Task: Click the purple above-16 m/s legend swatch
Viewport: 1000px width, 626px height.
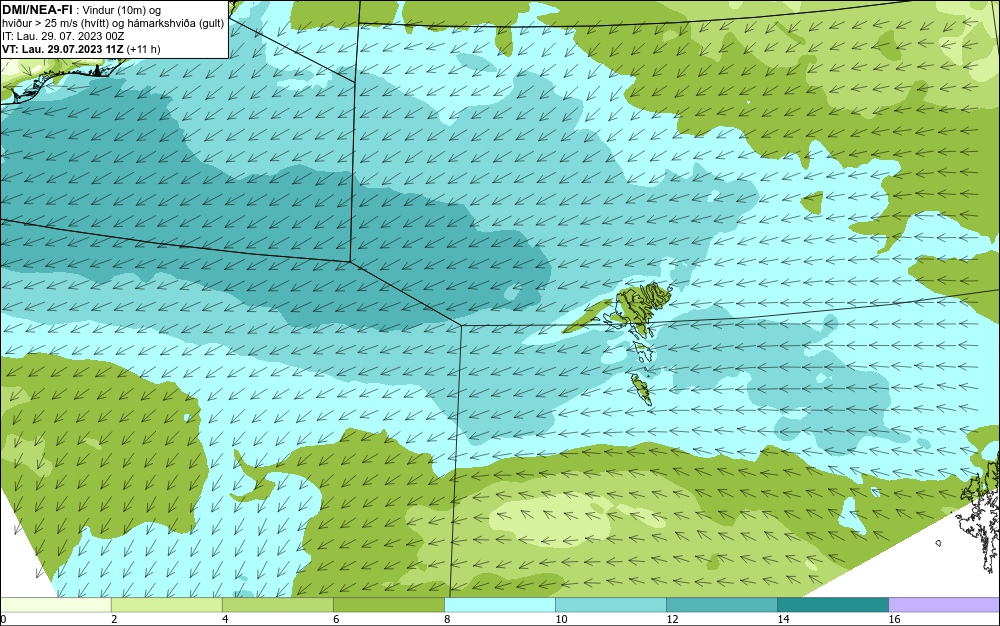Action: (944, 605)
